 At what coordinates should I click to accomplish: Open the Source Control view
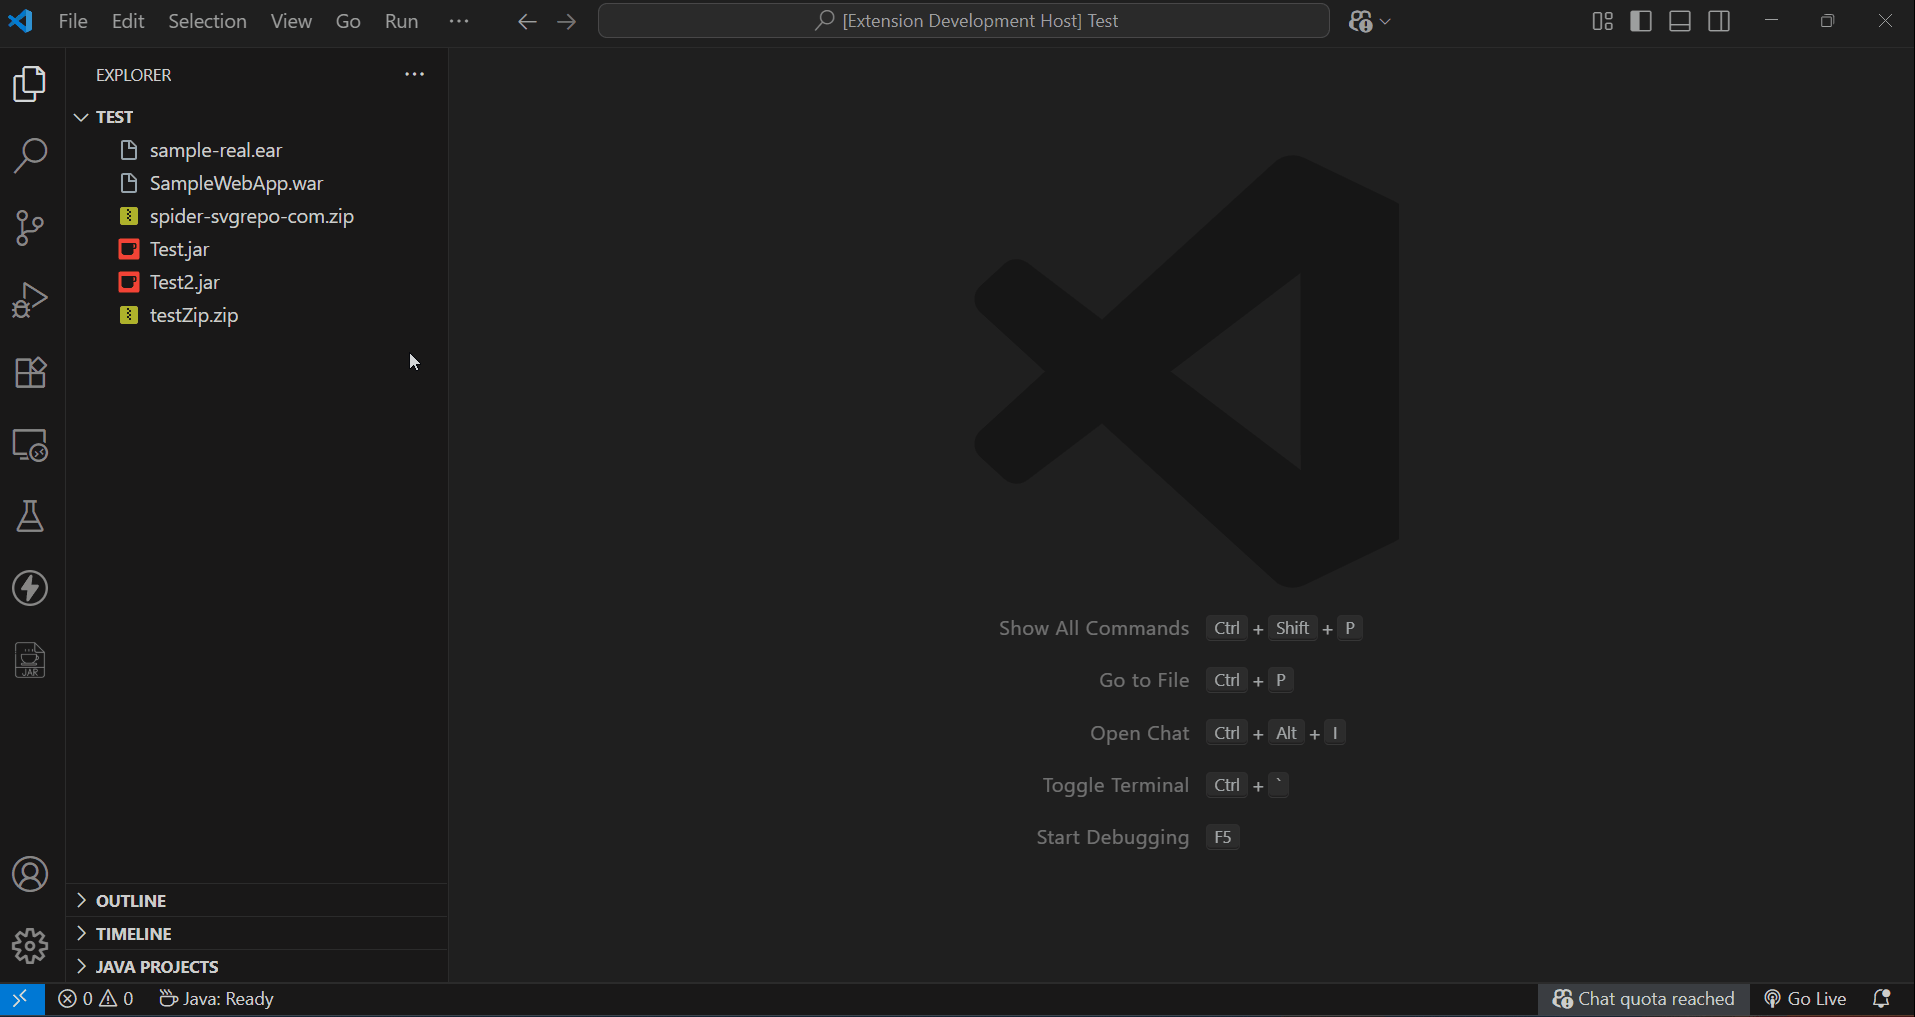coord(30,228)
